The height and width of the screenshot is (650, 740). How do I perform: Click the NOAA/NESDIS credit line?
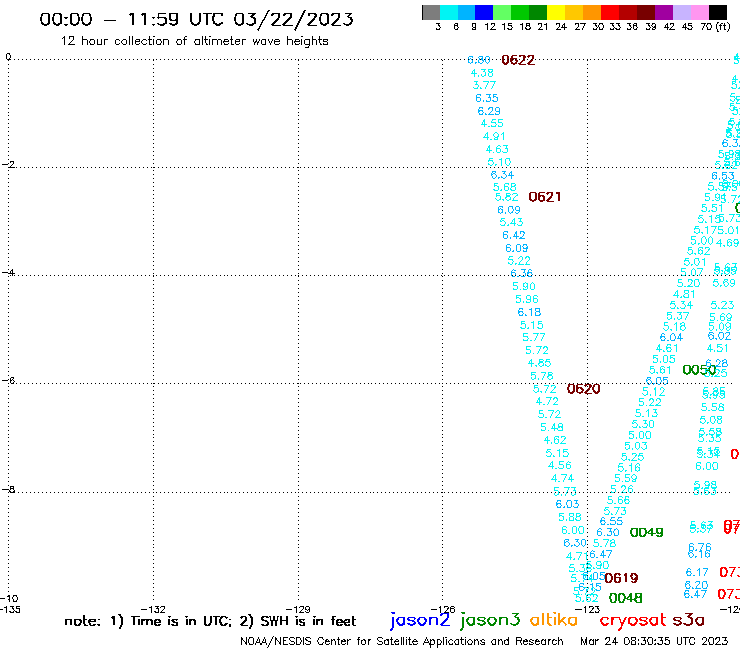tap(402, 641)
